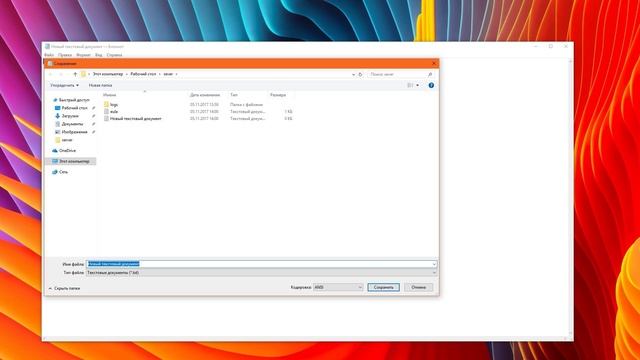The height and width of the screenshot is (360, 640).
Task: Open the Кодировка ANSI dropdown
Action: [338, 287]
